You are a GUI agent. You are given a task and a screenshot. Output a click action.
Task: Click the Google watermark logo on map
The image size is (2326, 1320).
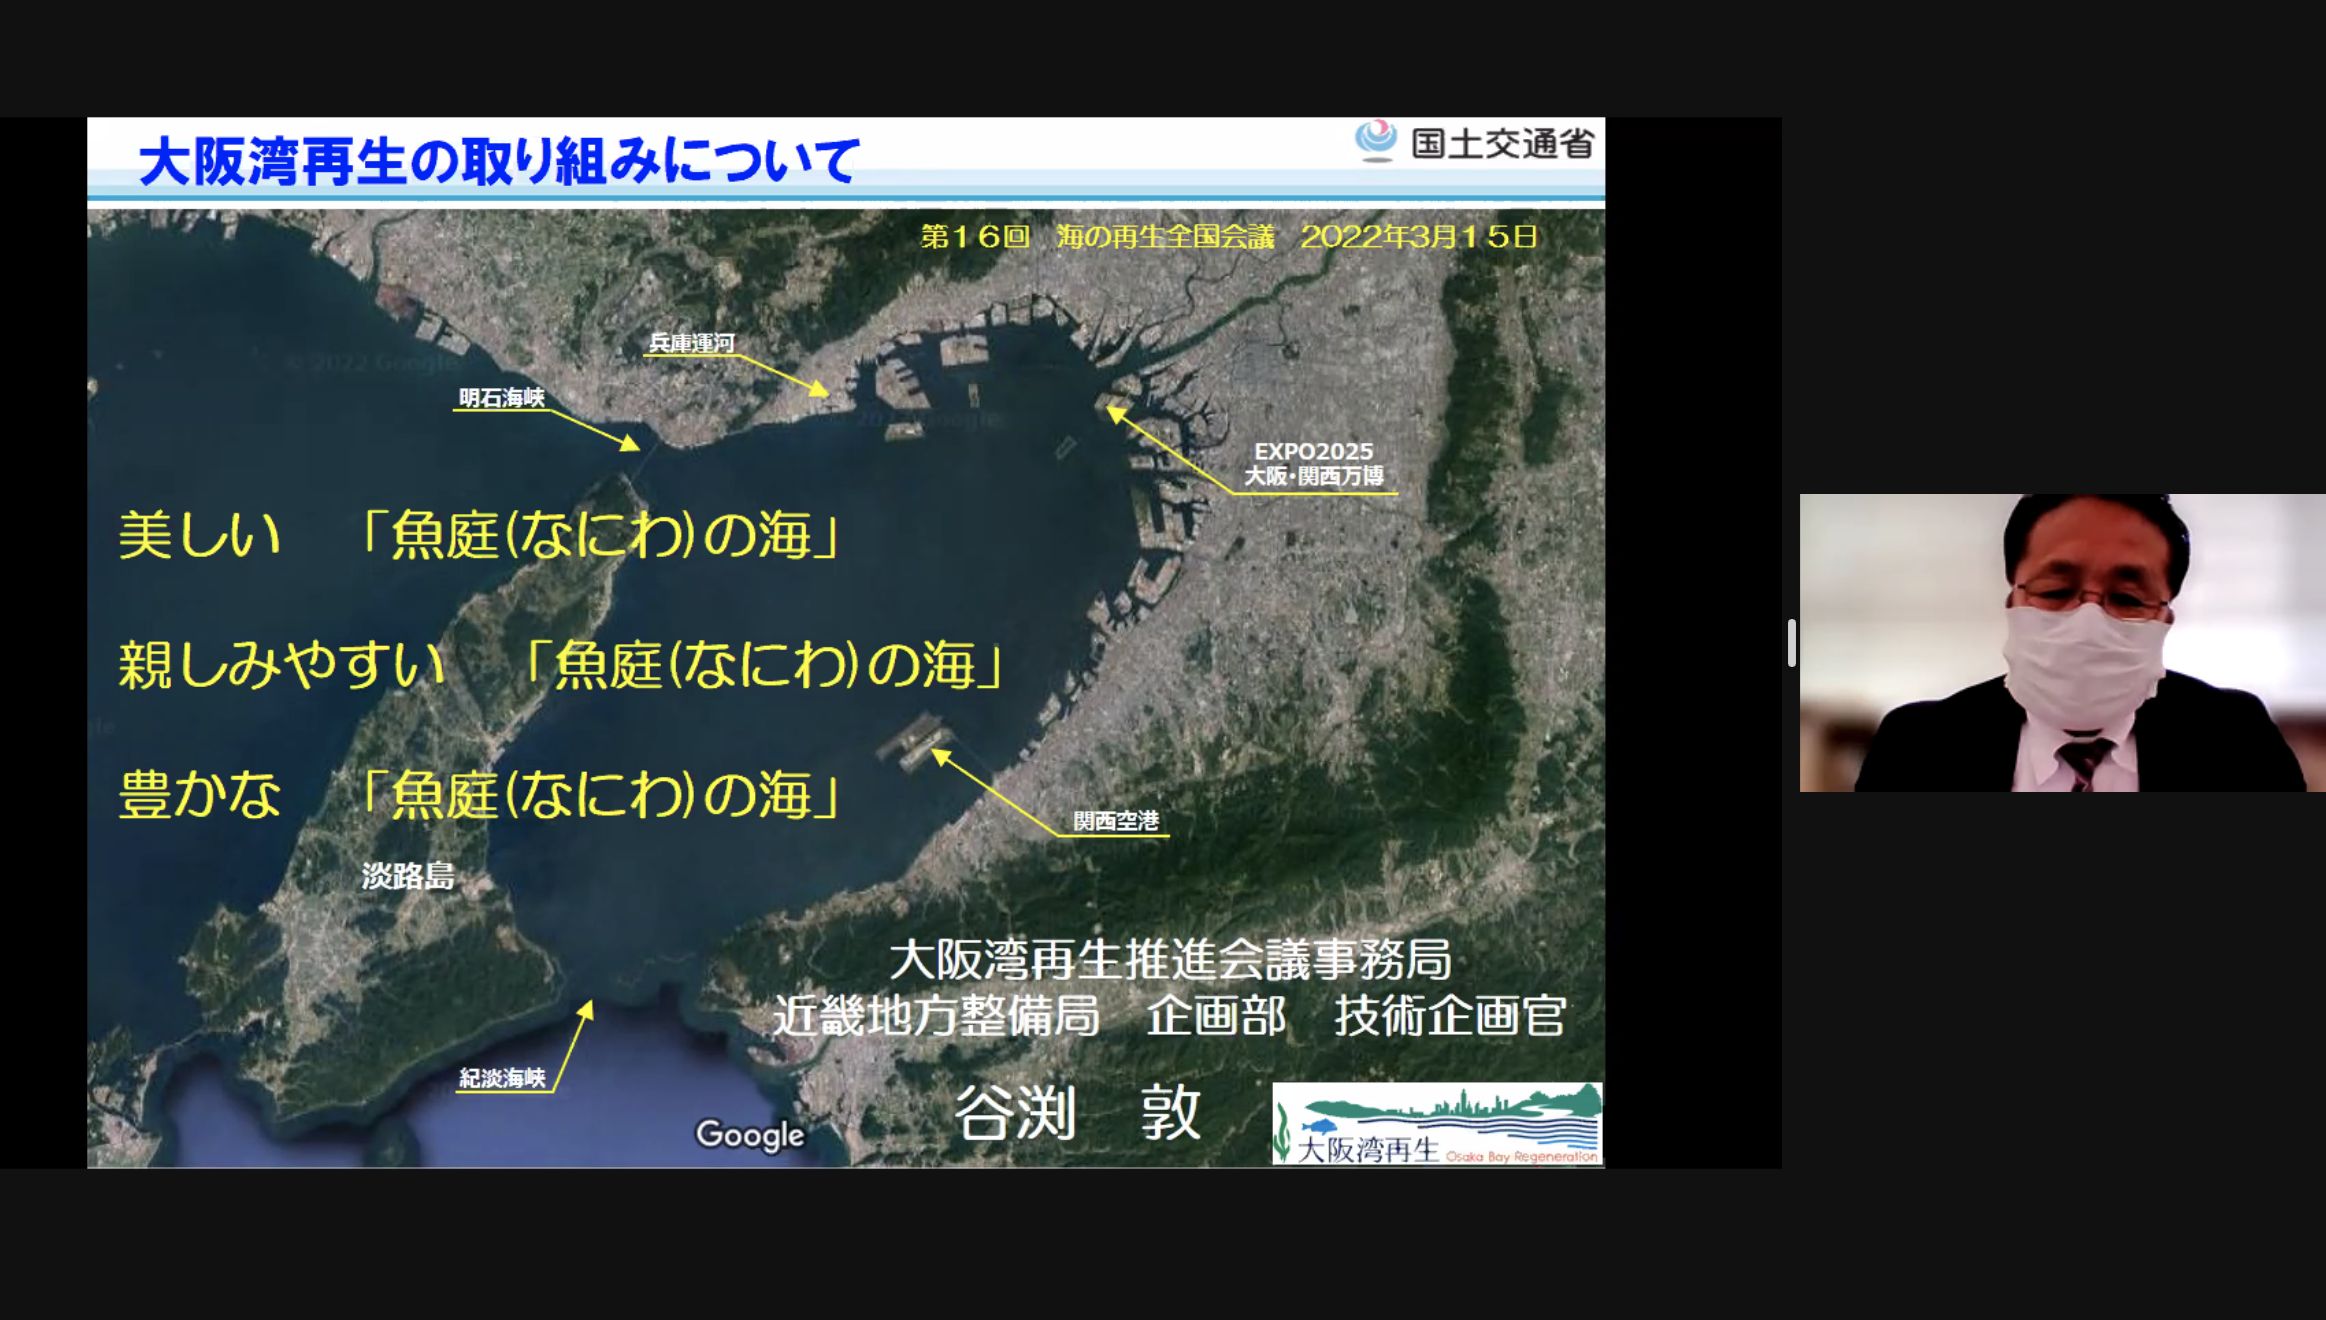coord(750,1134)
